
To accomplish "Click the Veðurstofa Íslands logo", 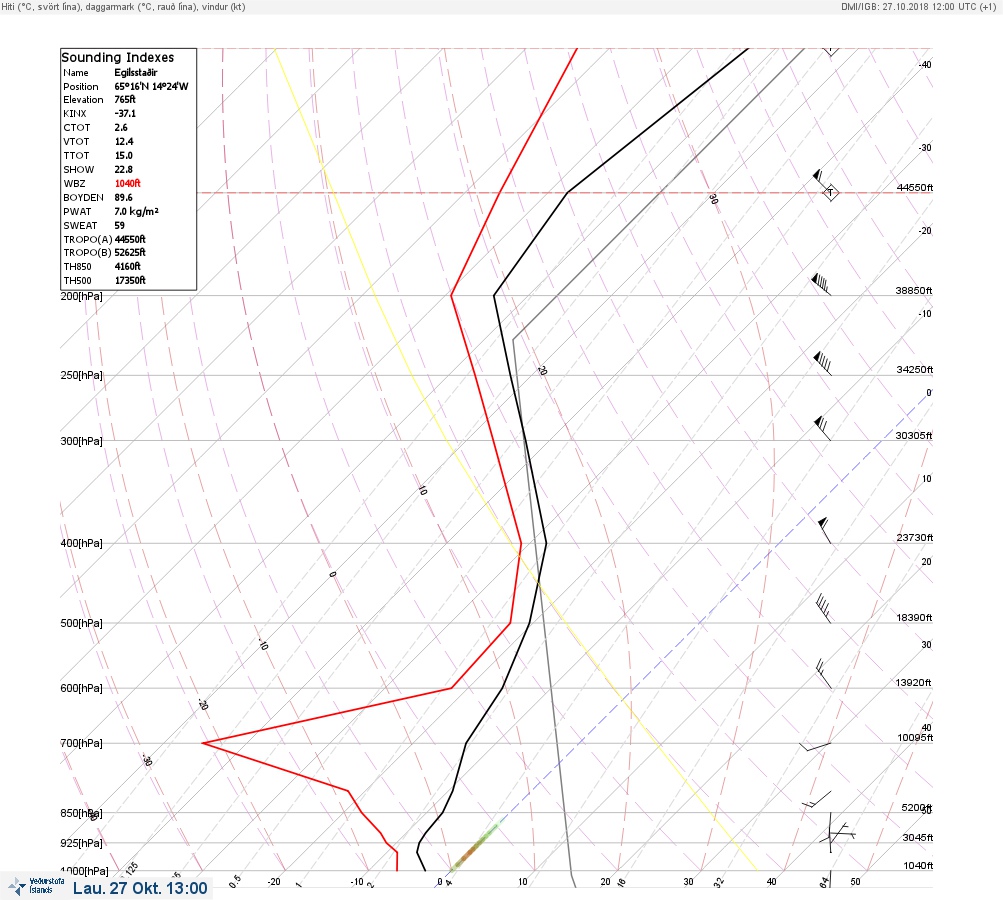I will [x=36, y=886].
